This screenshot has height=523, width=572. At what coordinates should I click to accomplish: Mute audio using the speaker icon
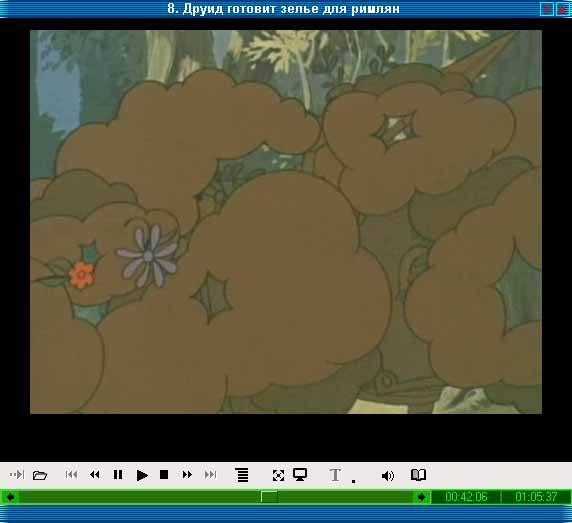(387, 476)
